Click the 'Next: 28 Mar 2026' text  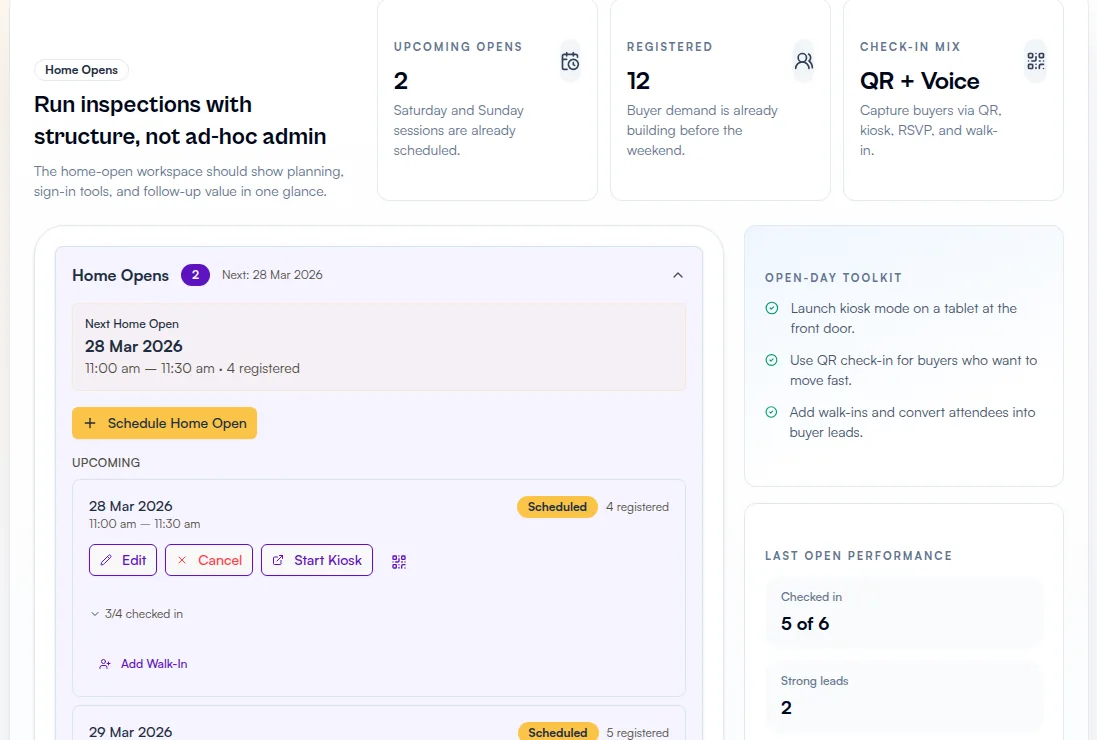pos(272,275)
